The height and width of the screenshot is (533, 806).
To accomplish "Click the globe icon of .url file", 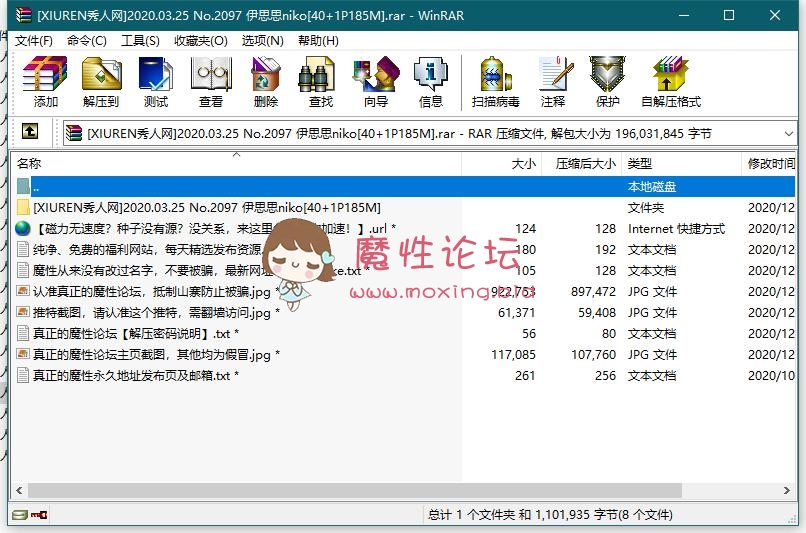I will pos(23,228).
